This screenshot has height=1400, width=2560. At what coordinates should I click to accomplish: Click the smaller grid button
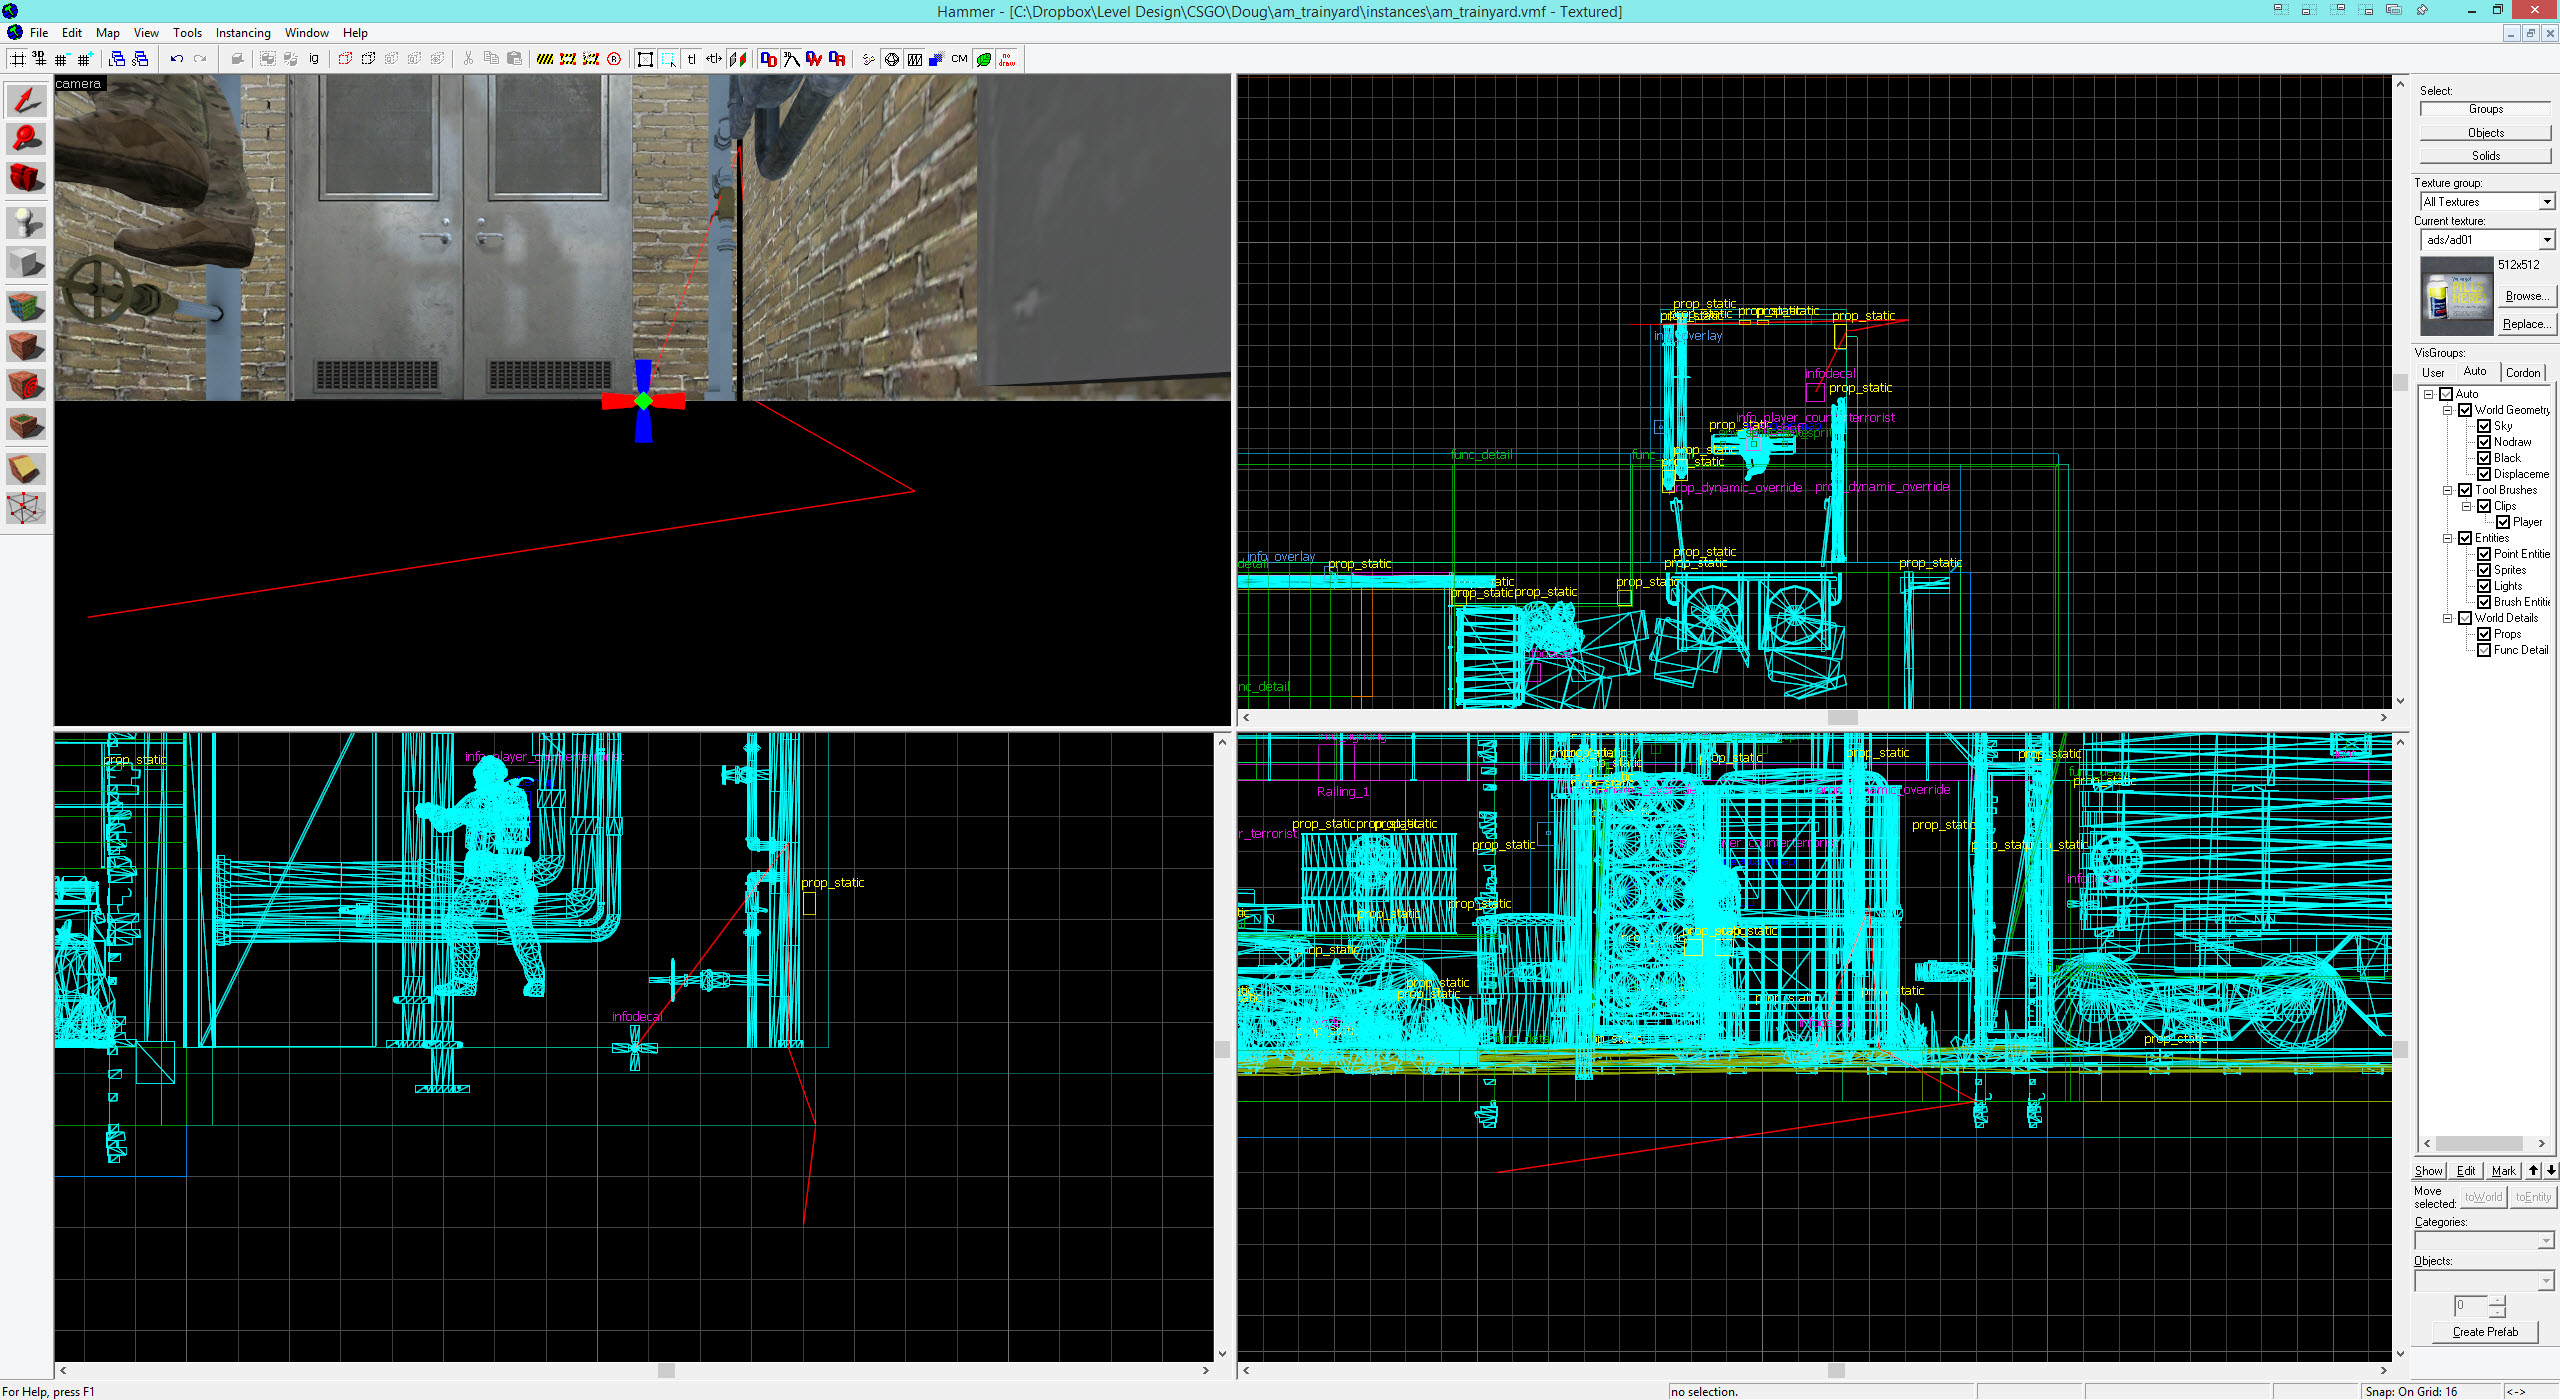tap(62, 59)
